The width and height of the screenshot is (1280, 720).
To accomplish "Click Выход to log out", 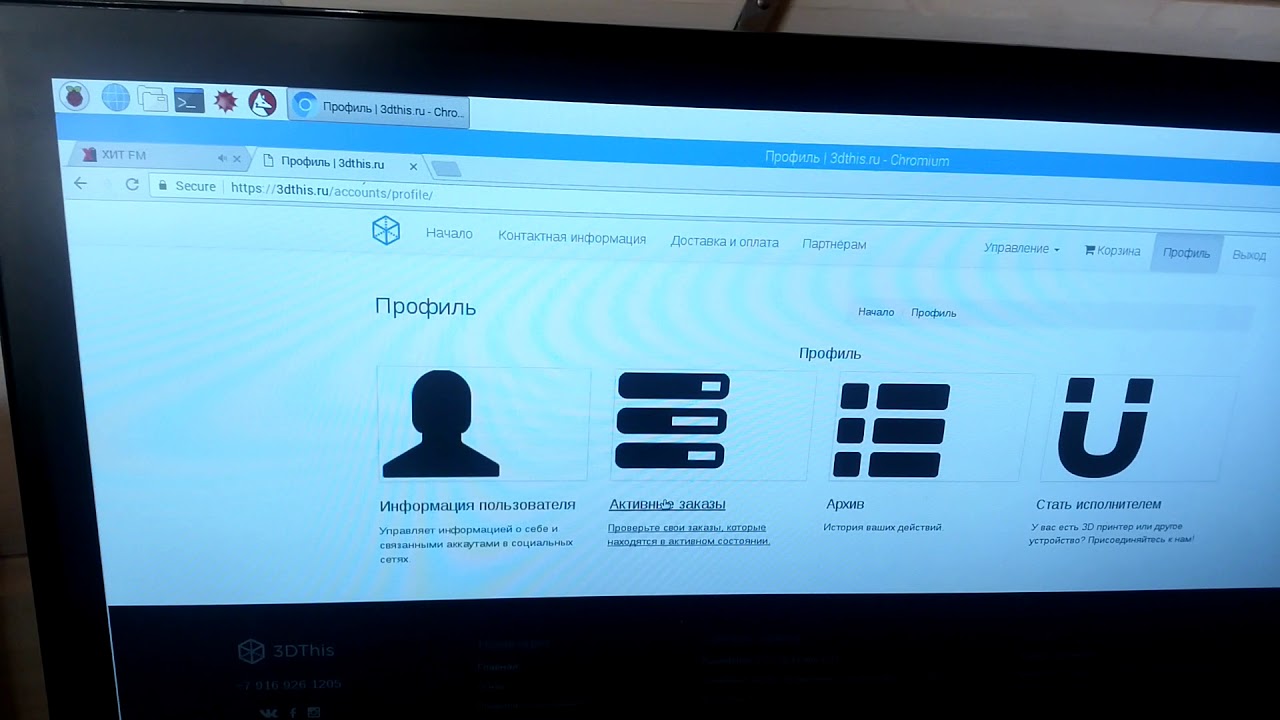I will [1249, 255].
